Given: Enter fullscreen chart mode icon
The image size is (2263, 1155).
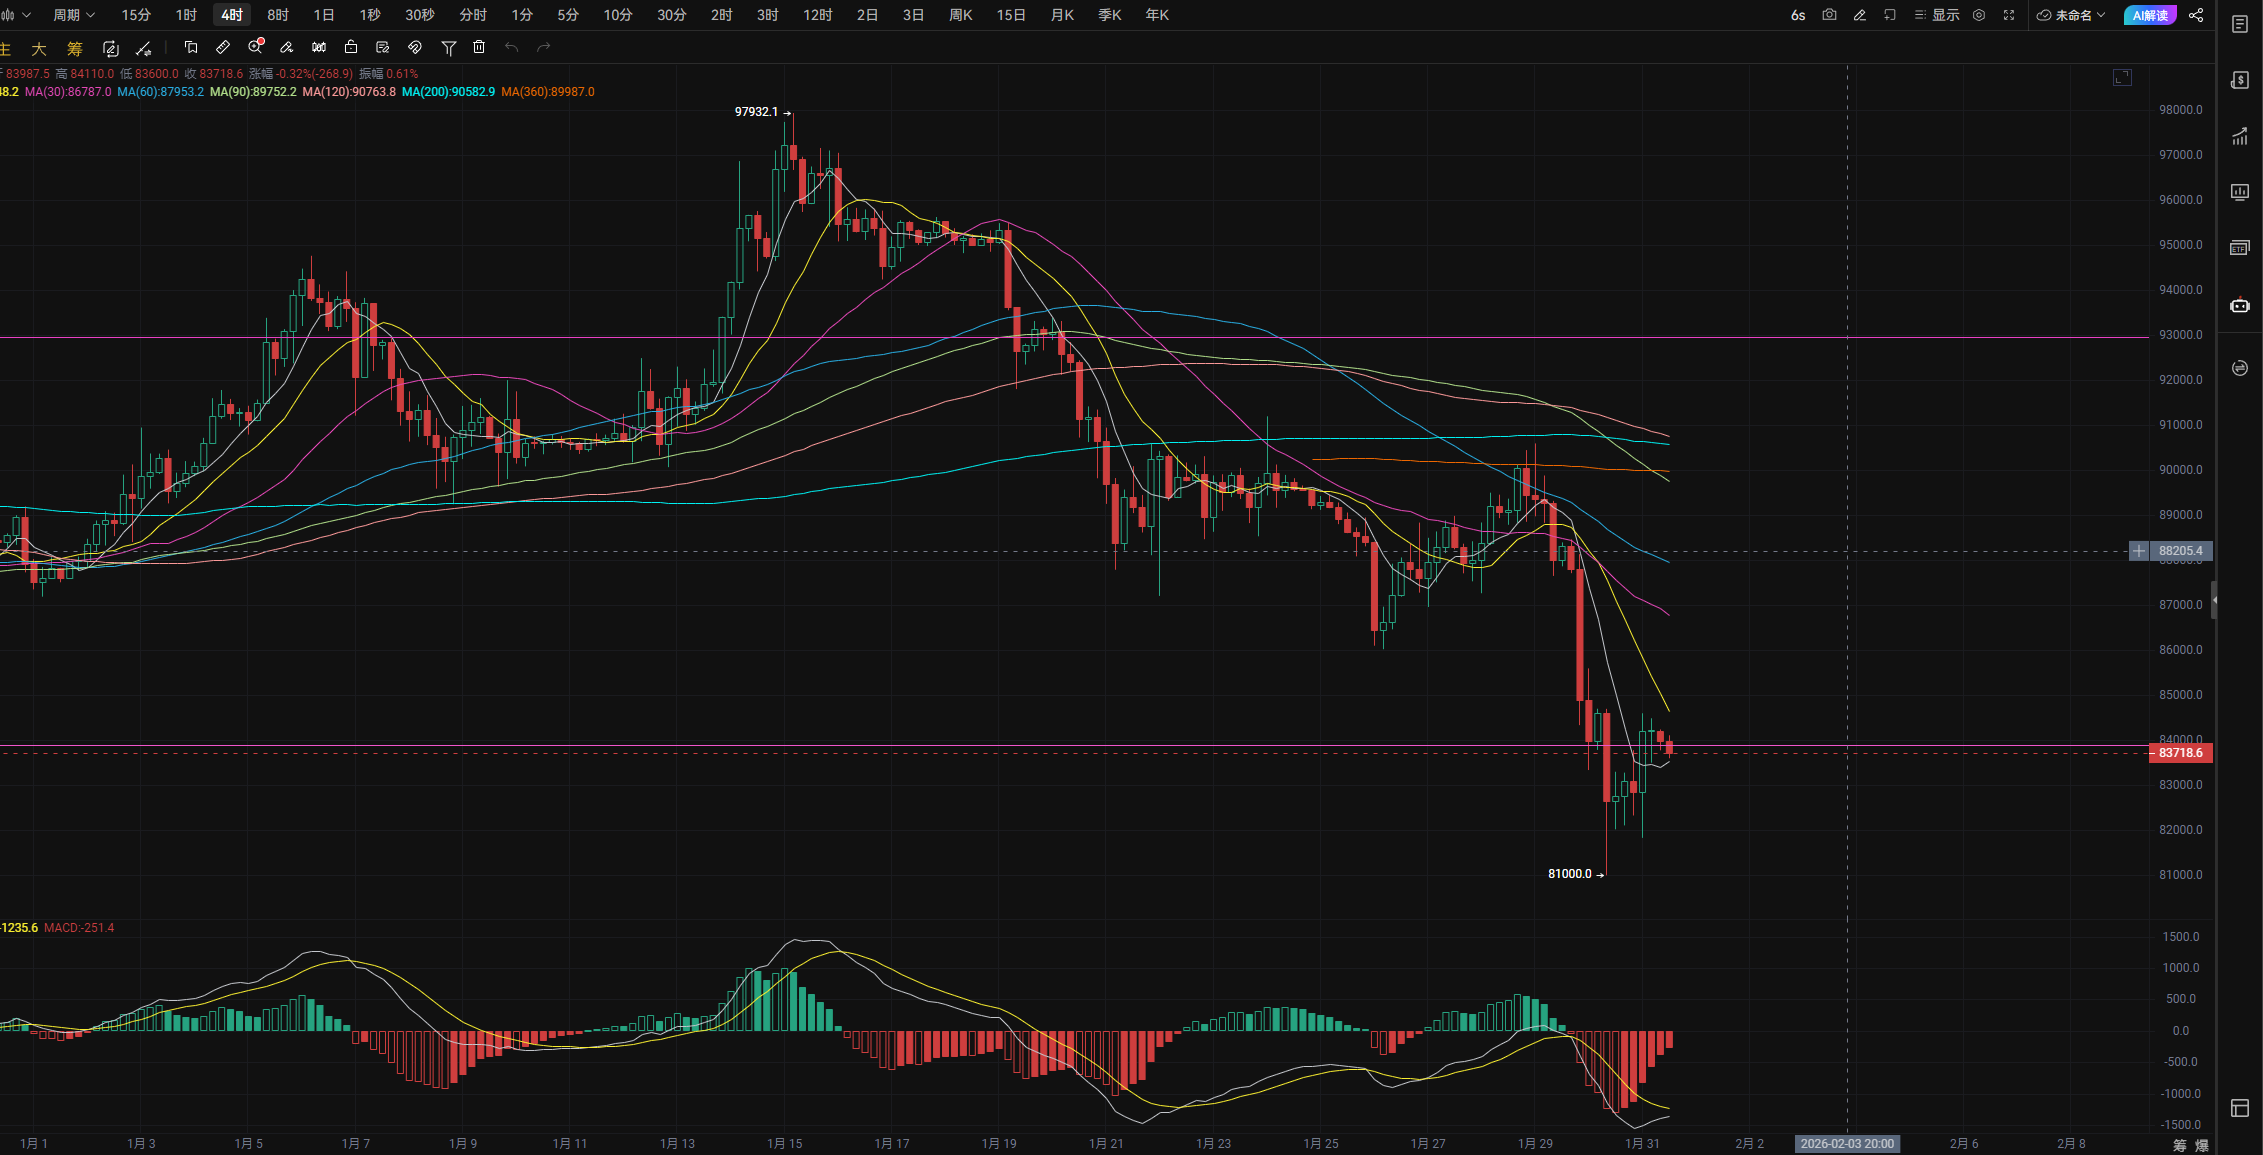Looking at the screenshot, I should click(x=2009, y=15).
